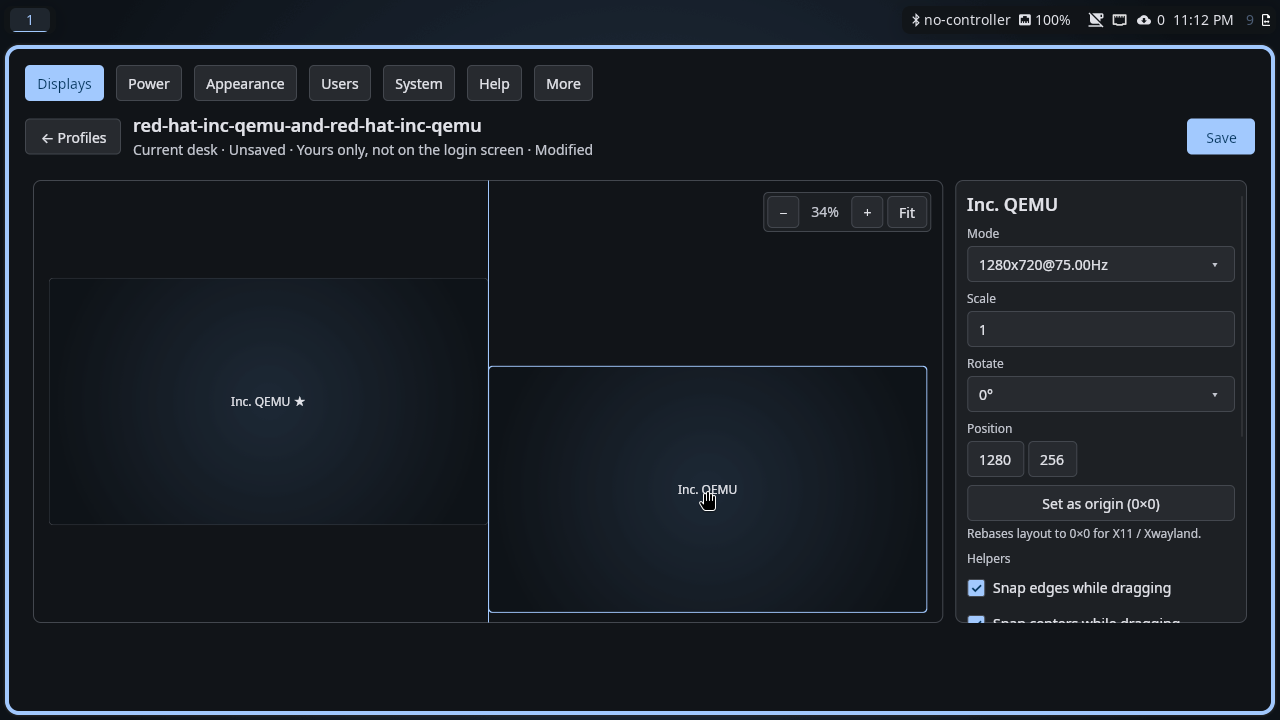This screenshot has width=1280, height=720.
Task: Open the System tab
Action: coord(419,84)
